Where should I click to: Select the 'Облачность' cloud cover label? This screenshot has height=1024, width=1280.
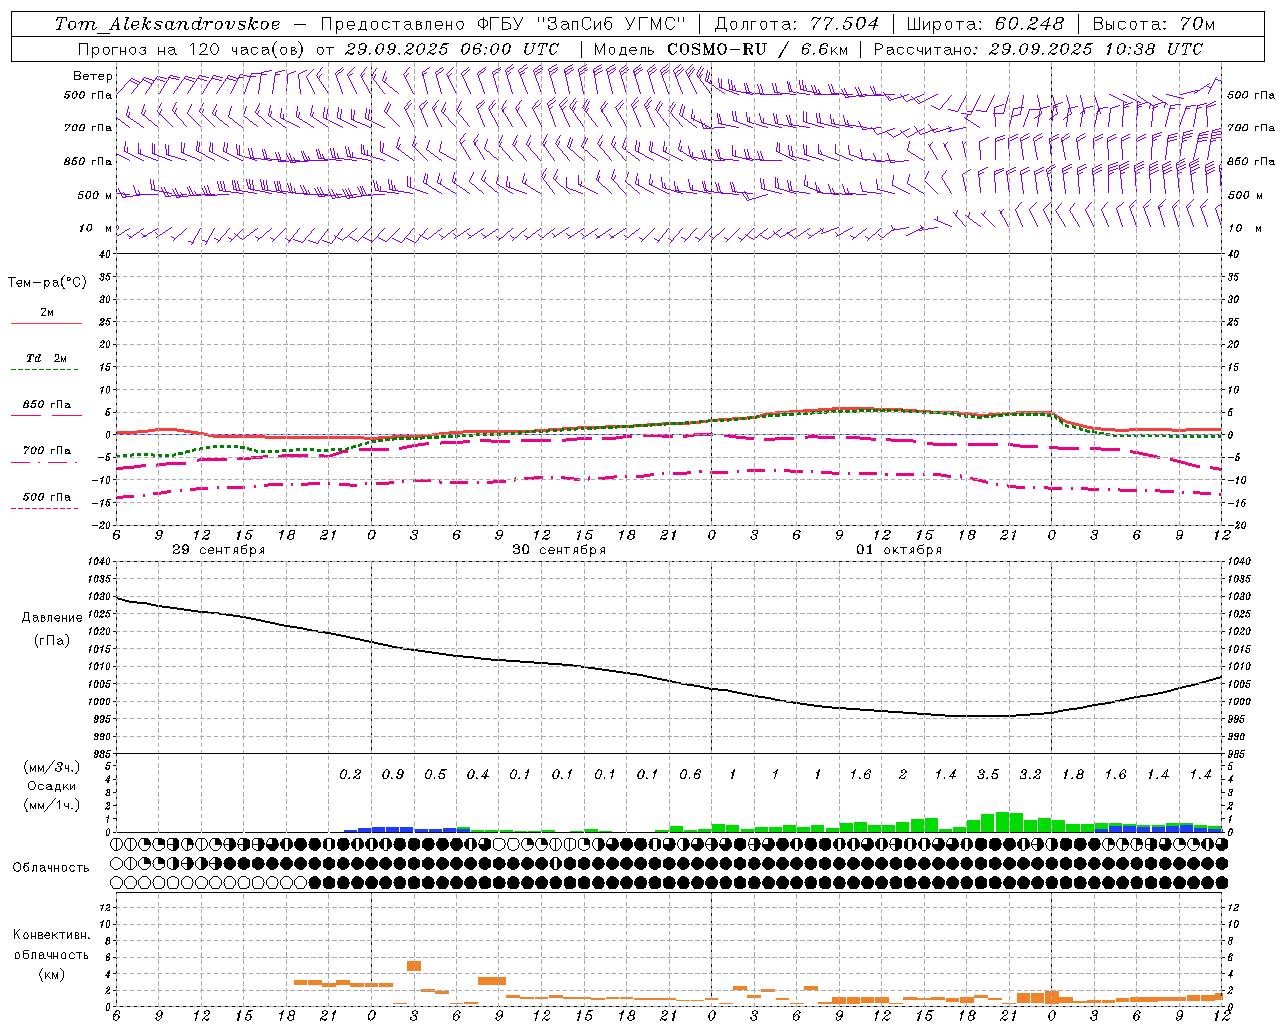51,868
